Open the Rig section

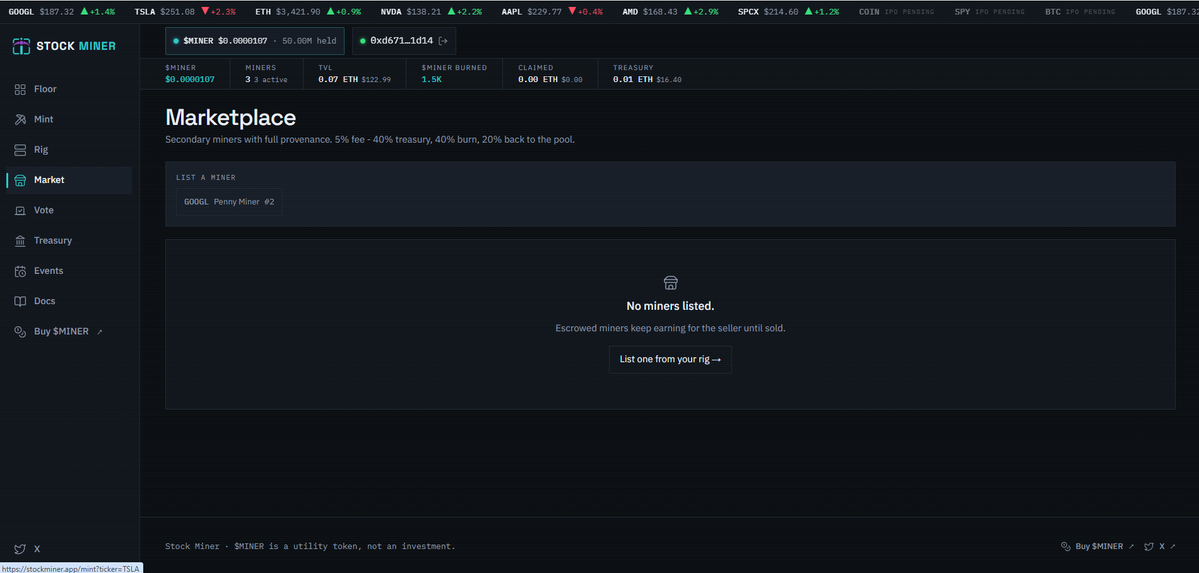[x=69, y=150]
